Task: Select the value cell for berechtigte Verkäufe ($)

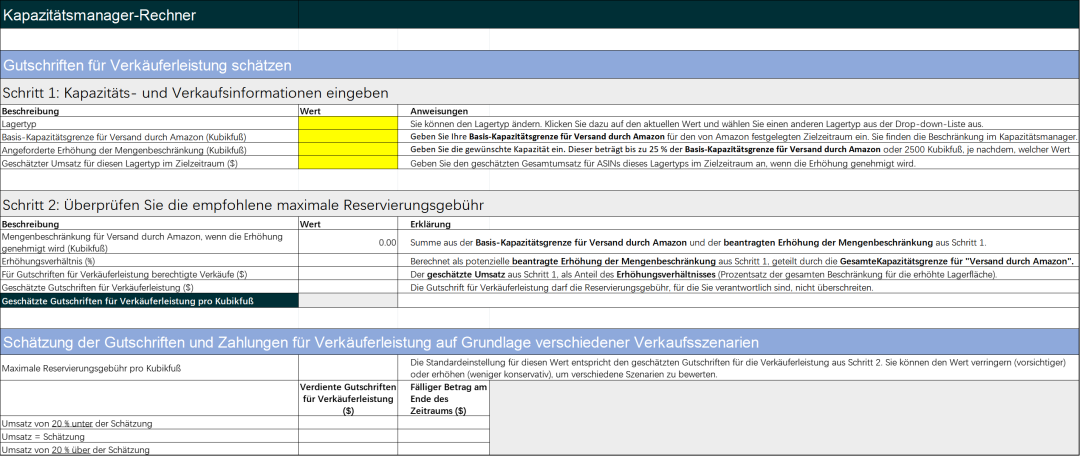Action: point(348,274)
